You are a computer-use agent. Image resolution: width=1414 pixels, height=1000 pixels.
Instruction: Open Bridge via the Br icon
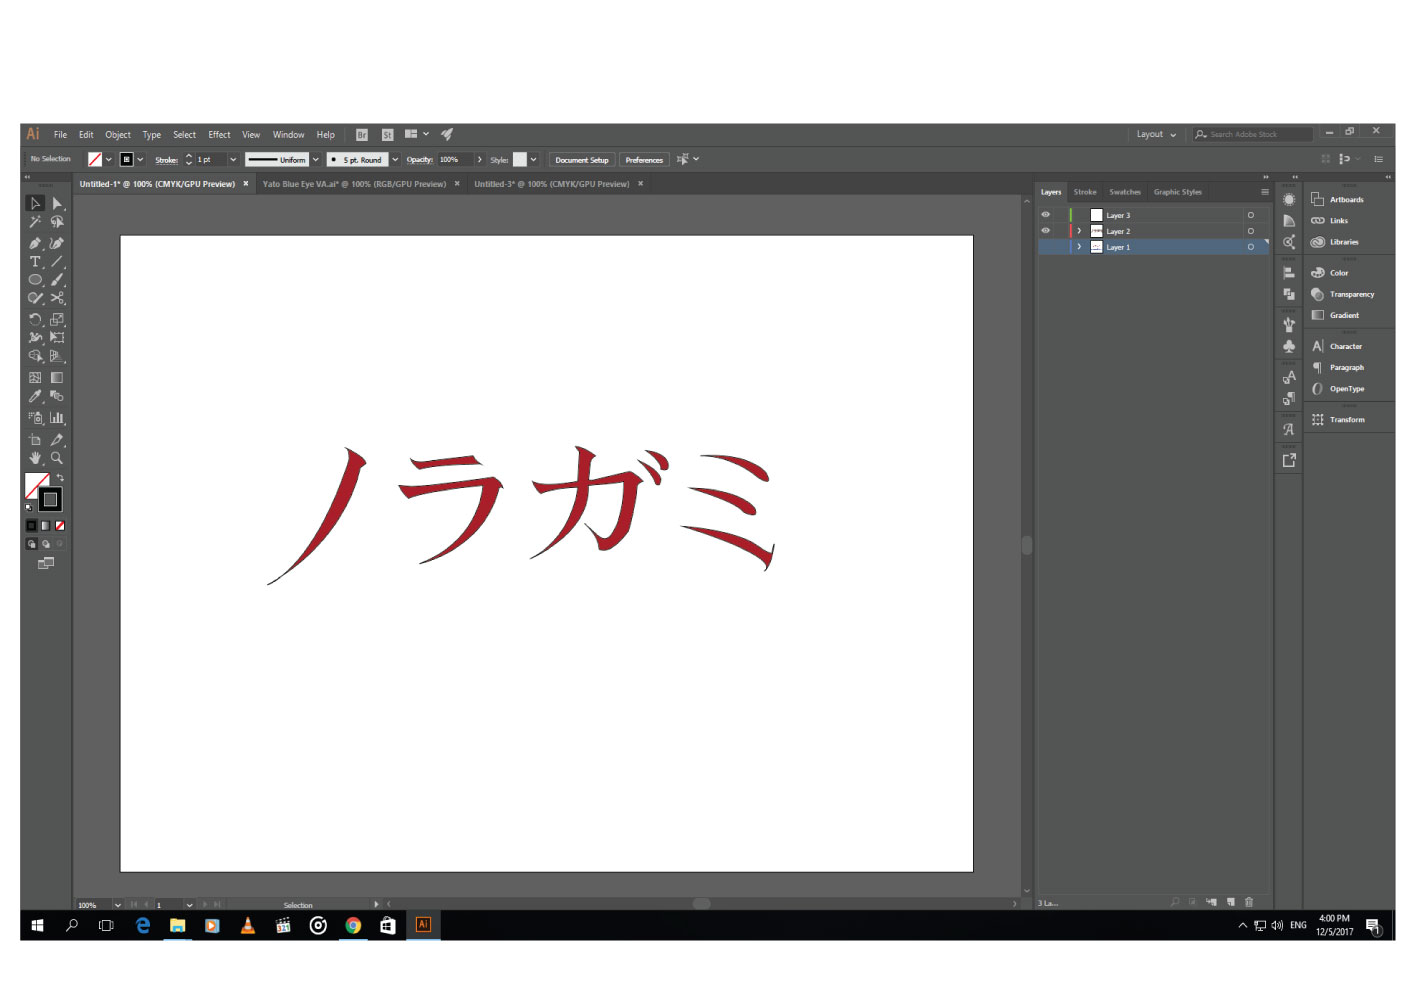[362, 134]
